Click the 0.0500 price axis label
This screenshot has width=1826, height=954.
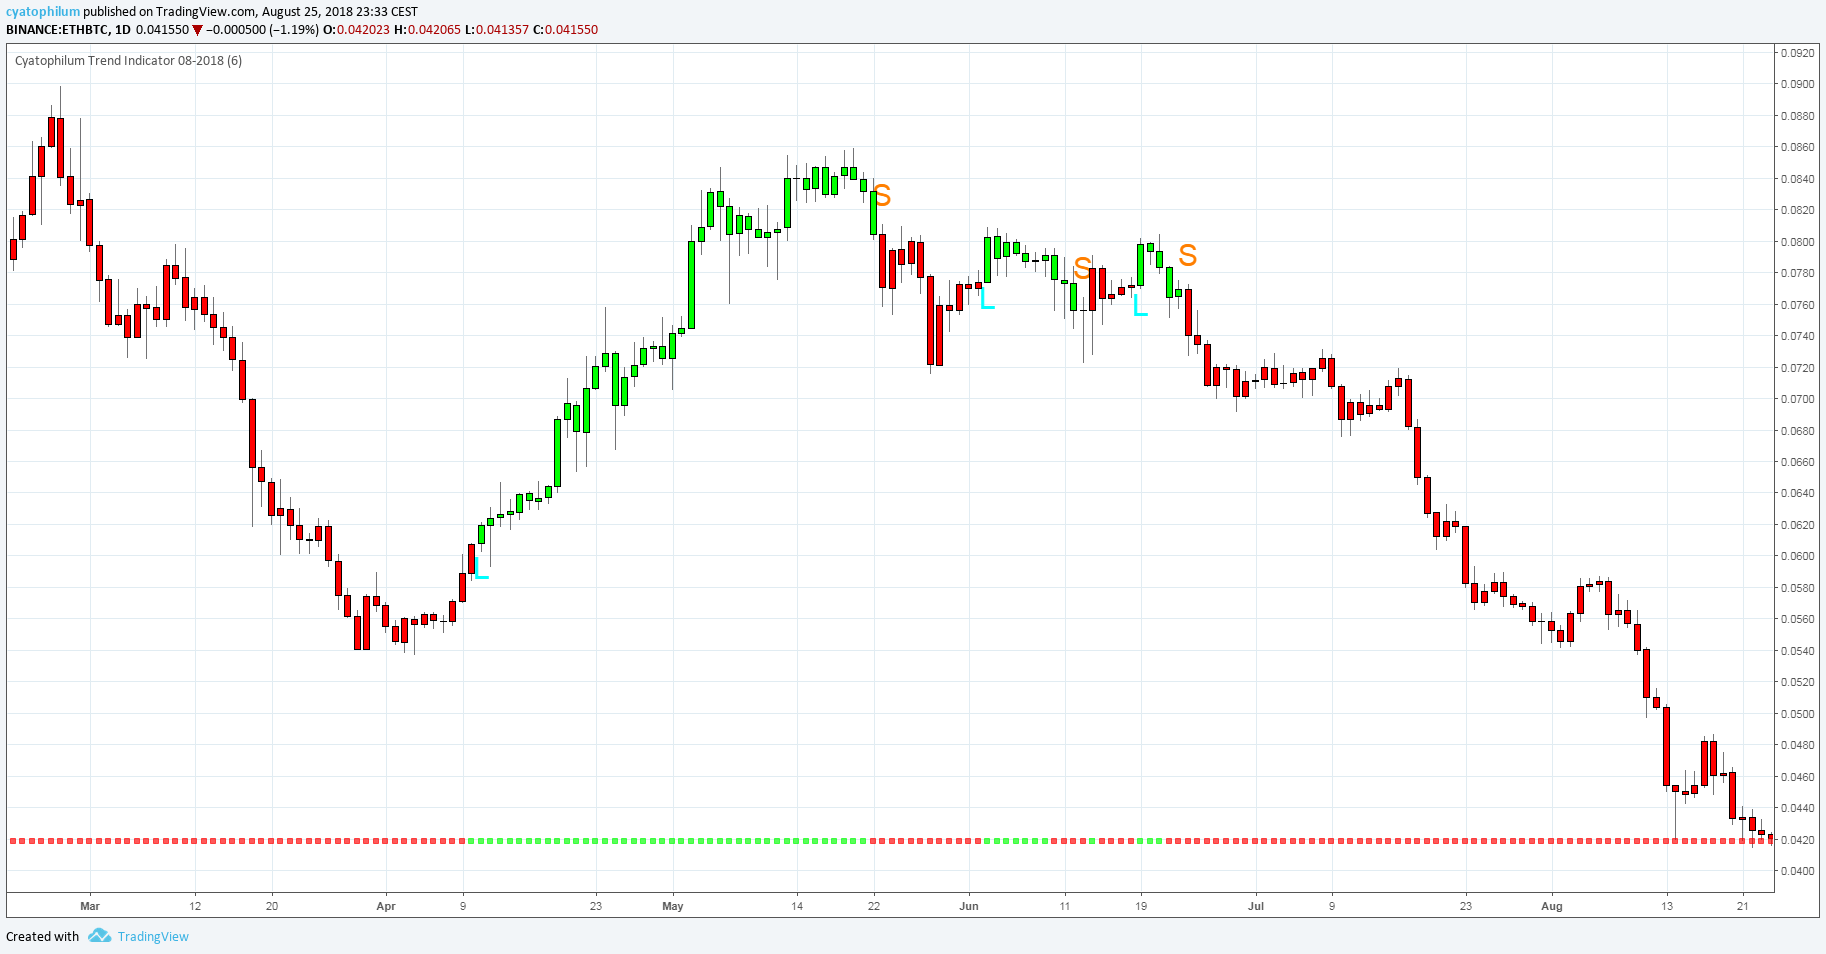1797,714
